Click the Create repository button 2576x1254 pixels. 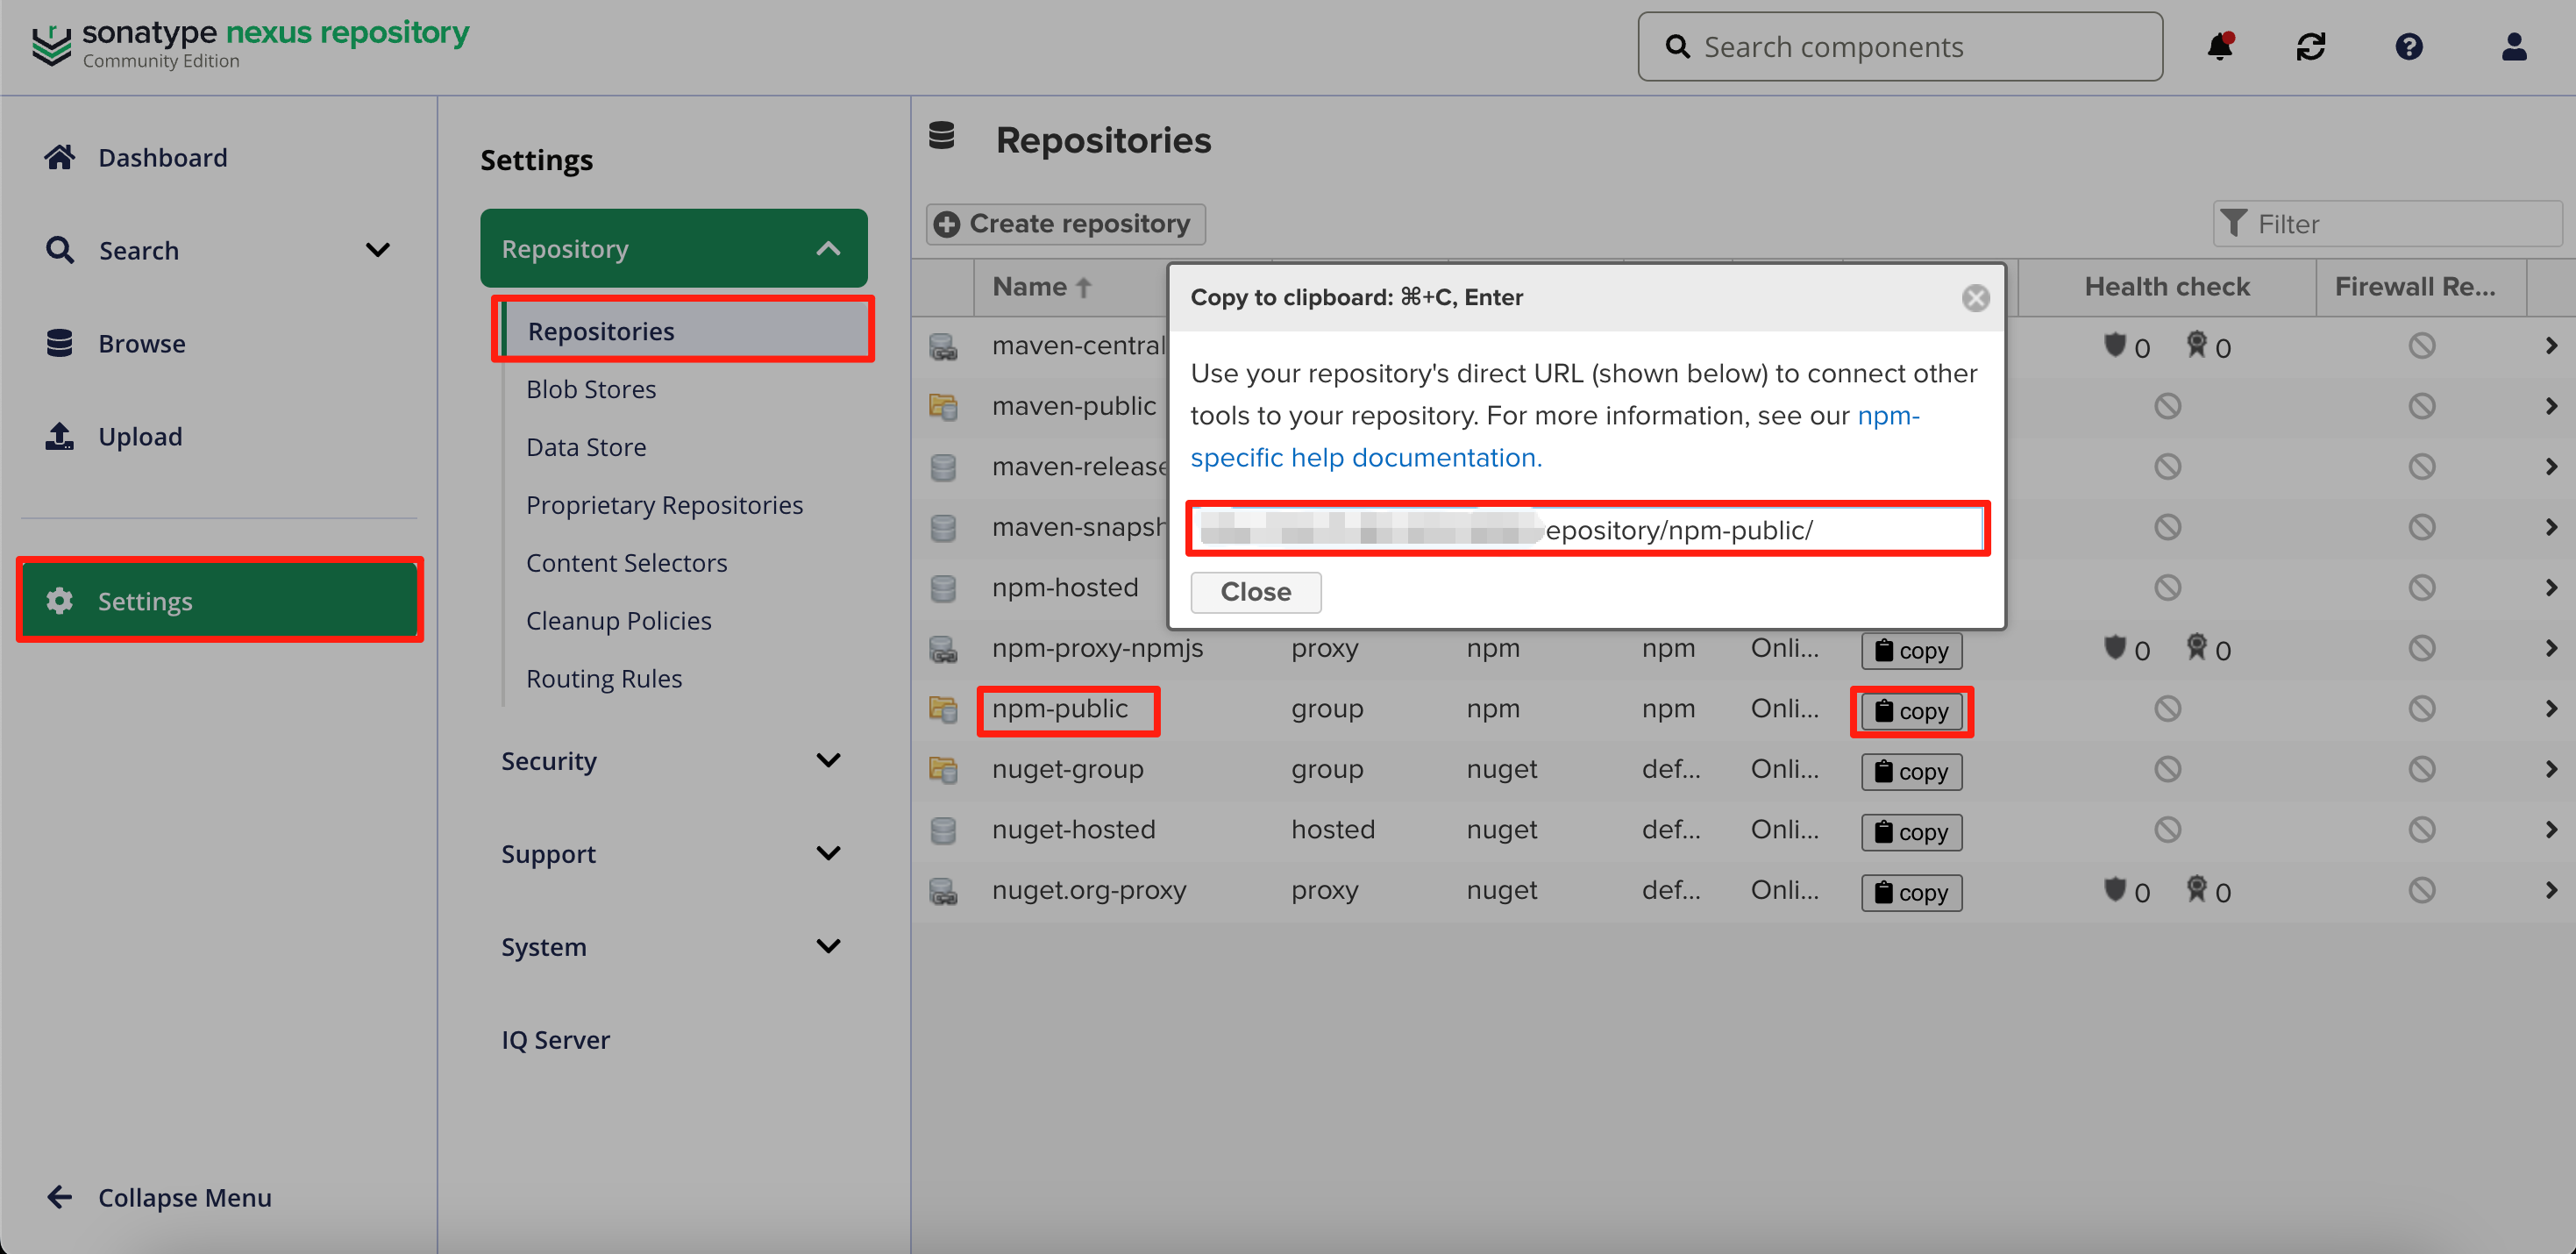click(1065, 224)
